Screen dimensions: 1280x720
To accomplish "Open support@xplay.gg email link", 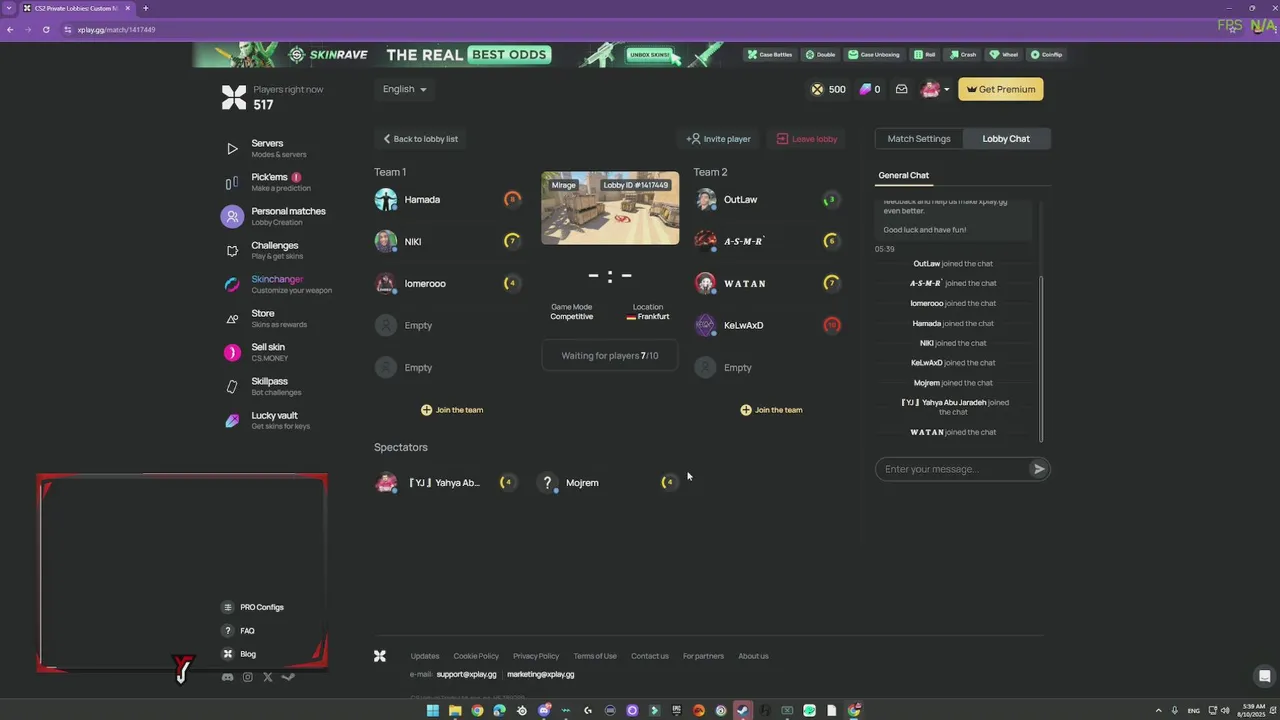I will 466,674.
